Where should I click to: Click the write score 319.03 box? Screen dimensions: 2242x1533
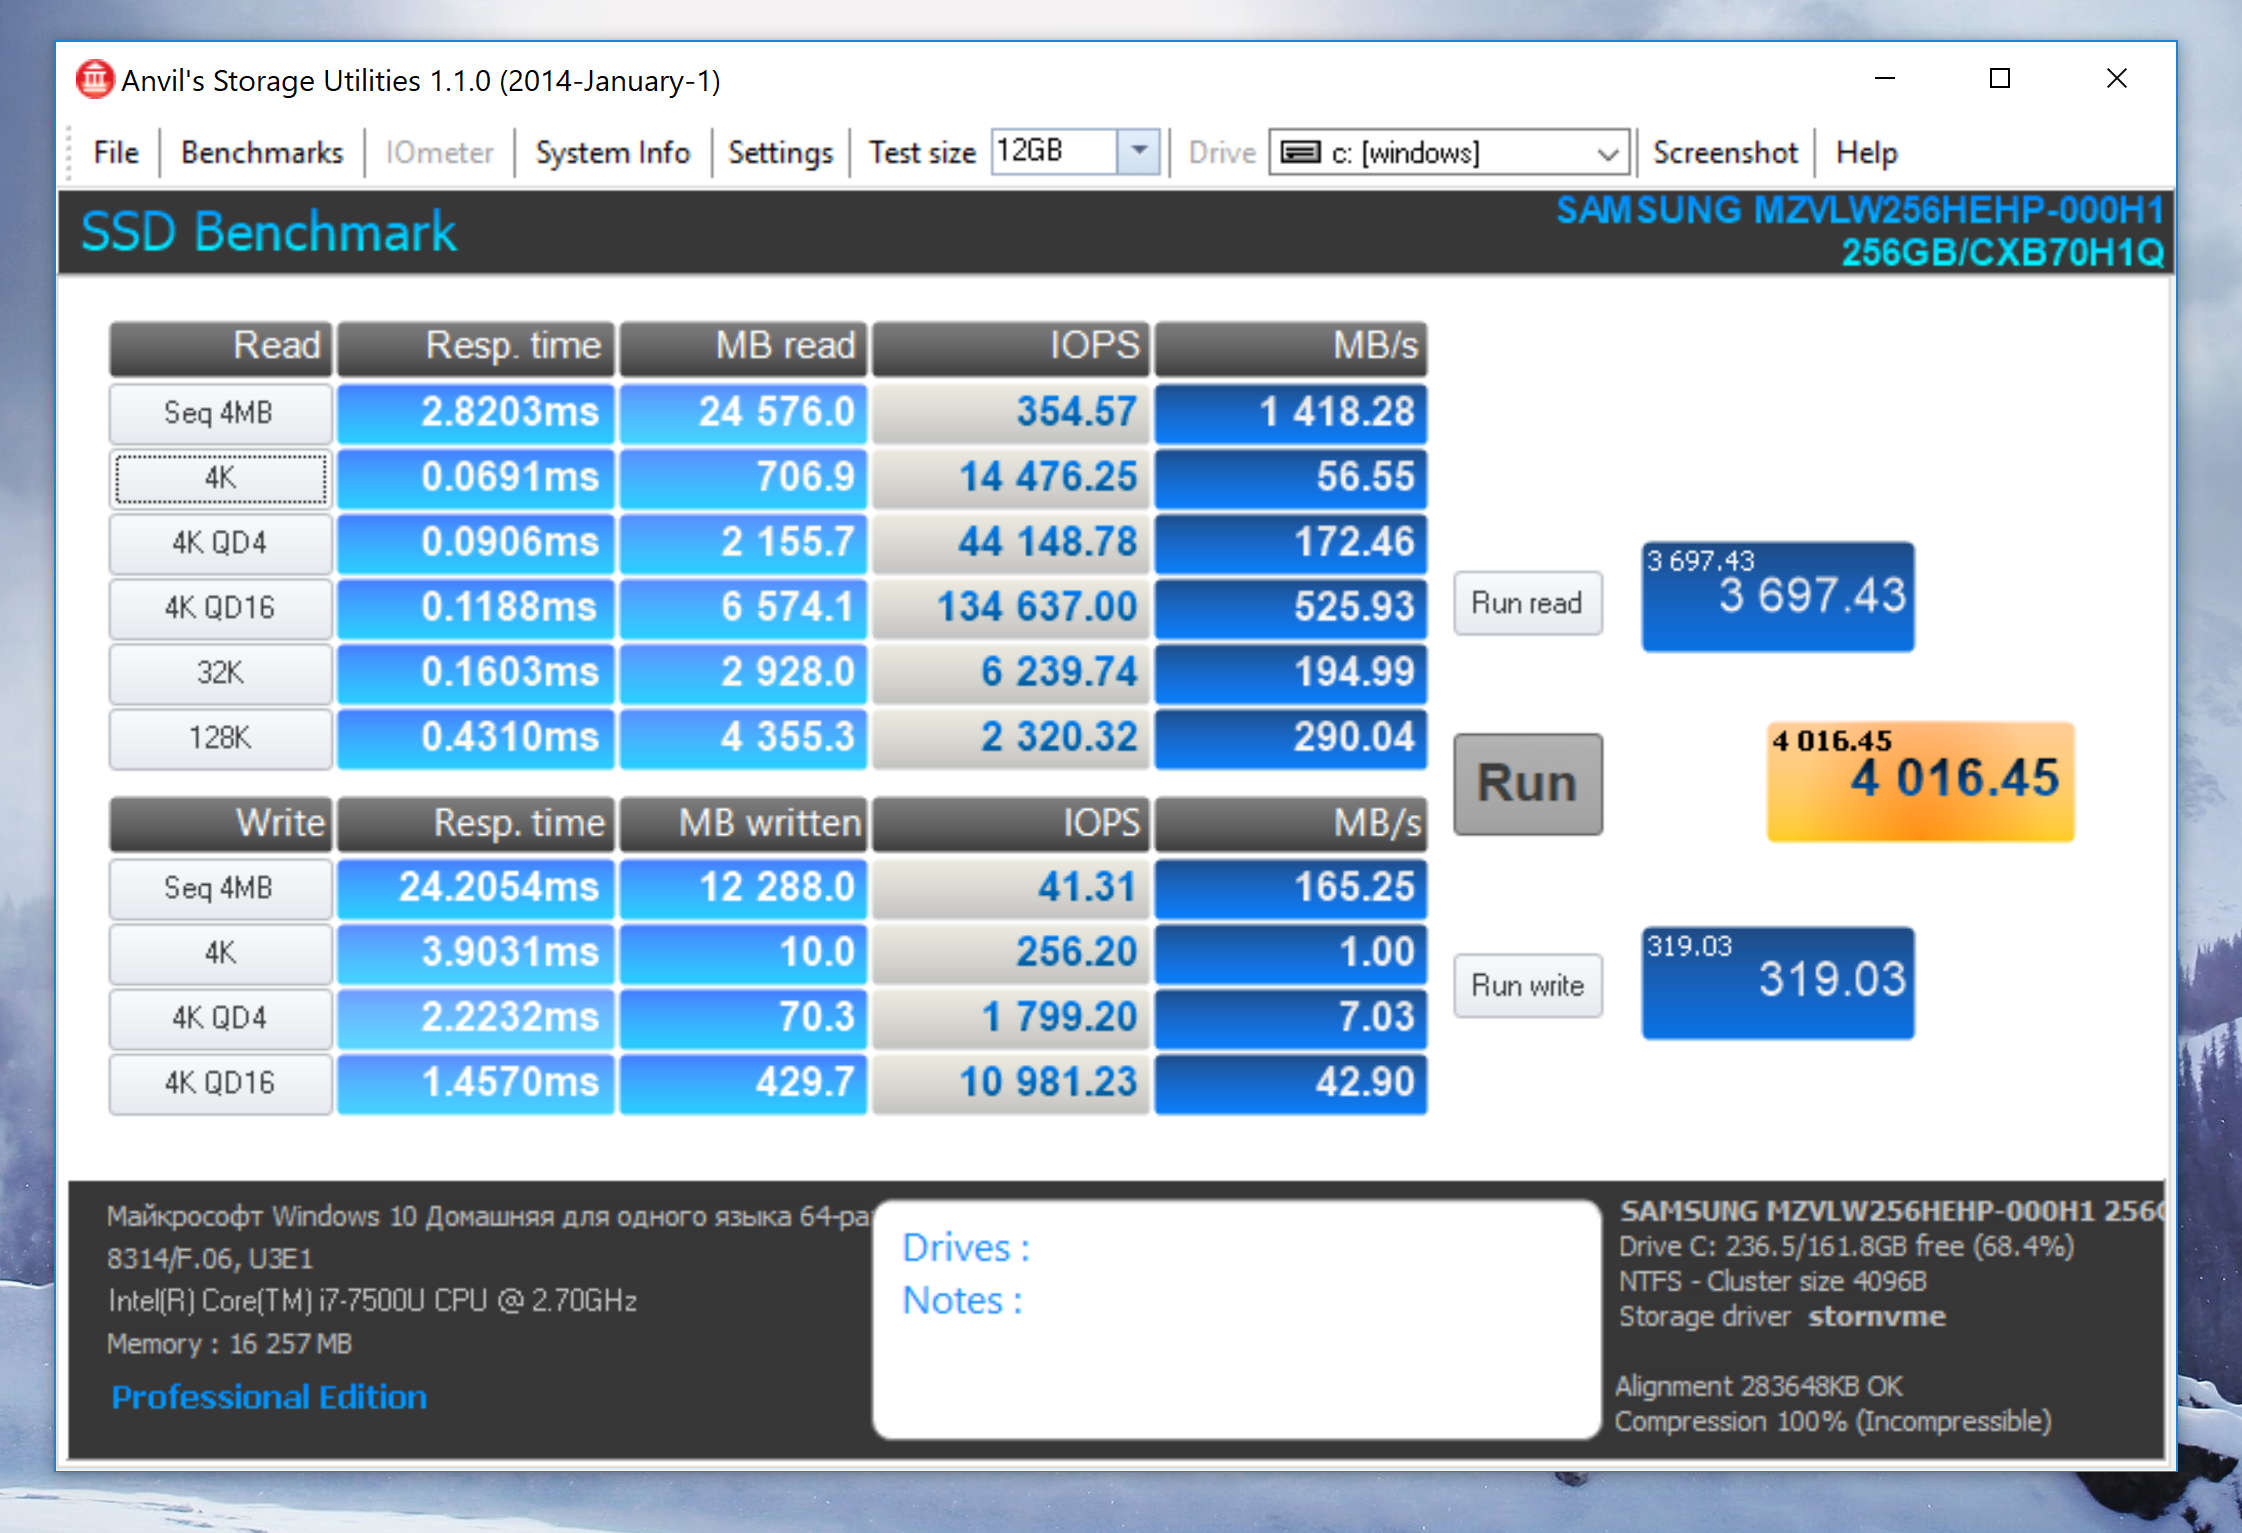tap(1778, 983)
